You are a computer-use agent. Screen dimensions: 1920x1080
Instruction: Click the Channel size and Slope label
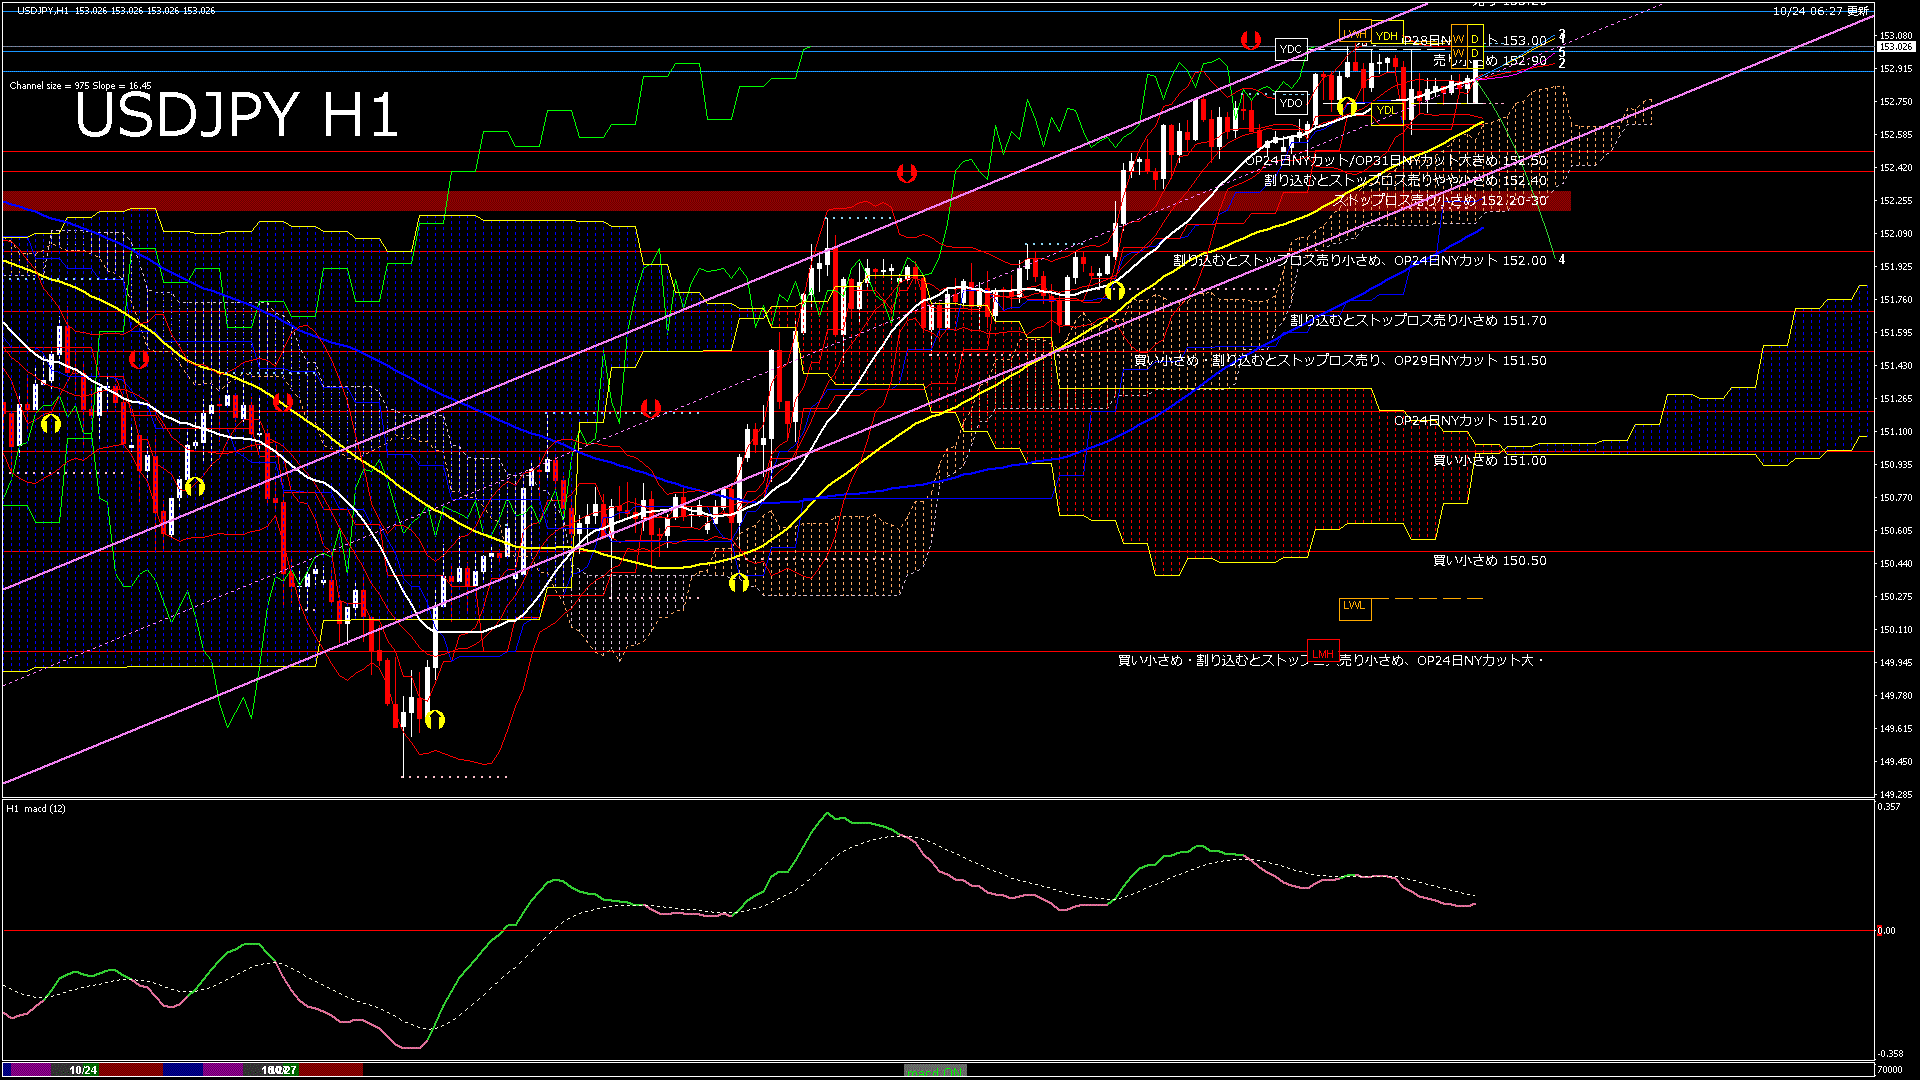[x=80, y=86]
